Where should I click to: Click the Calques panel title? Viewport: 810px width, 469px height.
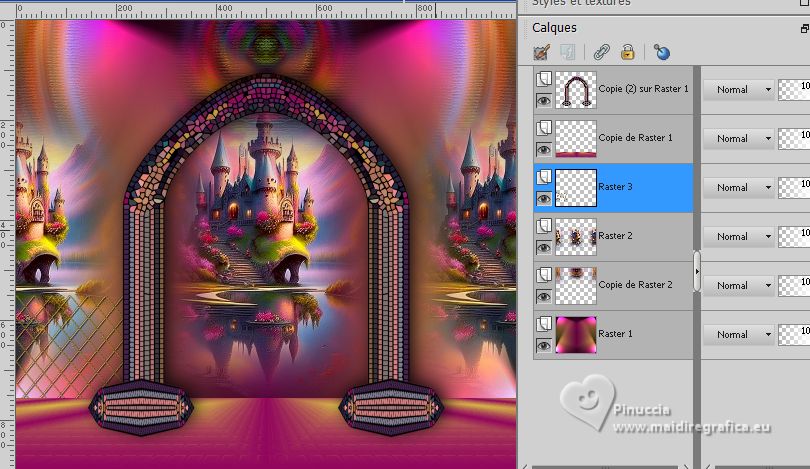[x=554, y=28]
